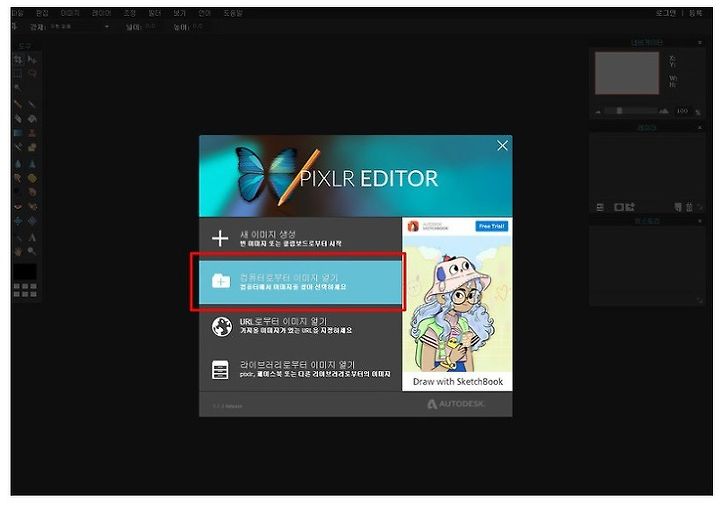Open the 언어 menu

coord(204,13)
